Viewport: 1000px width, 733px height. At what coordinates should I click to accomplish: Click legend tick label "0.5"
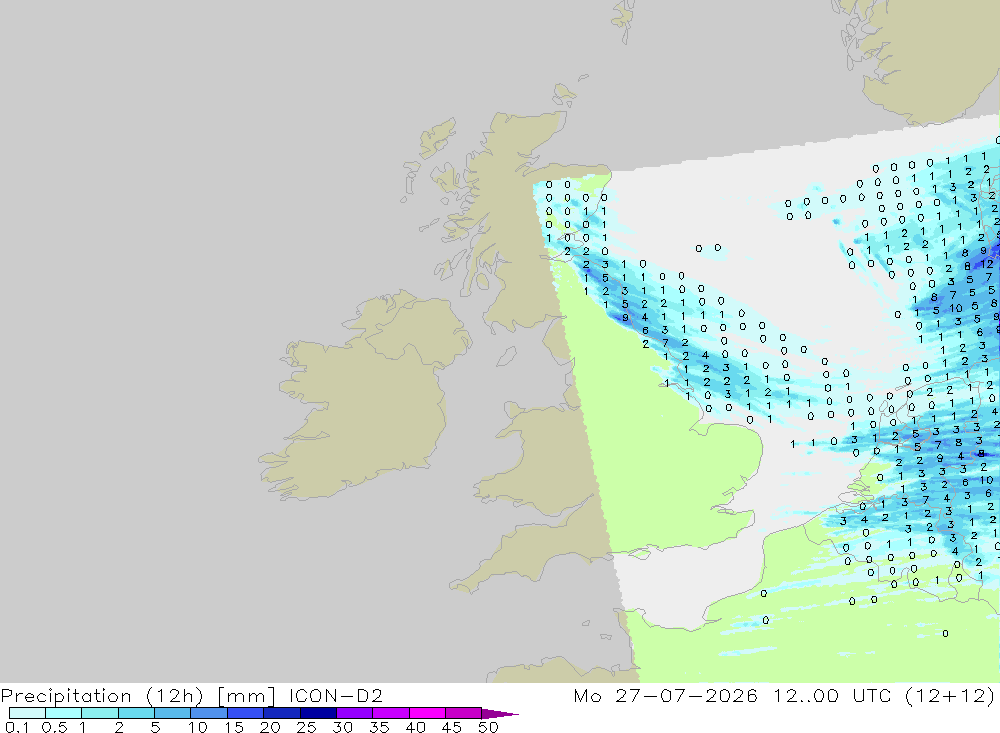coord(54,727)
